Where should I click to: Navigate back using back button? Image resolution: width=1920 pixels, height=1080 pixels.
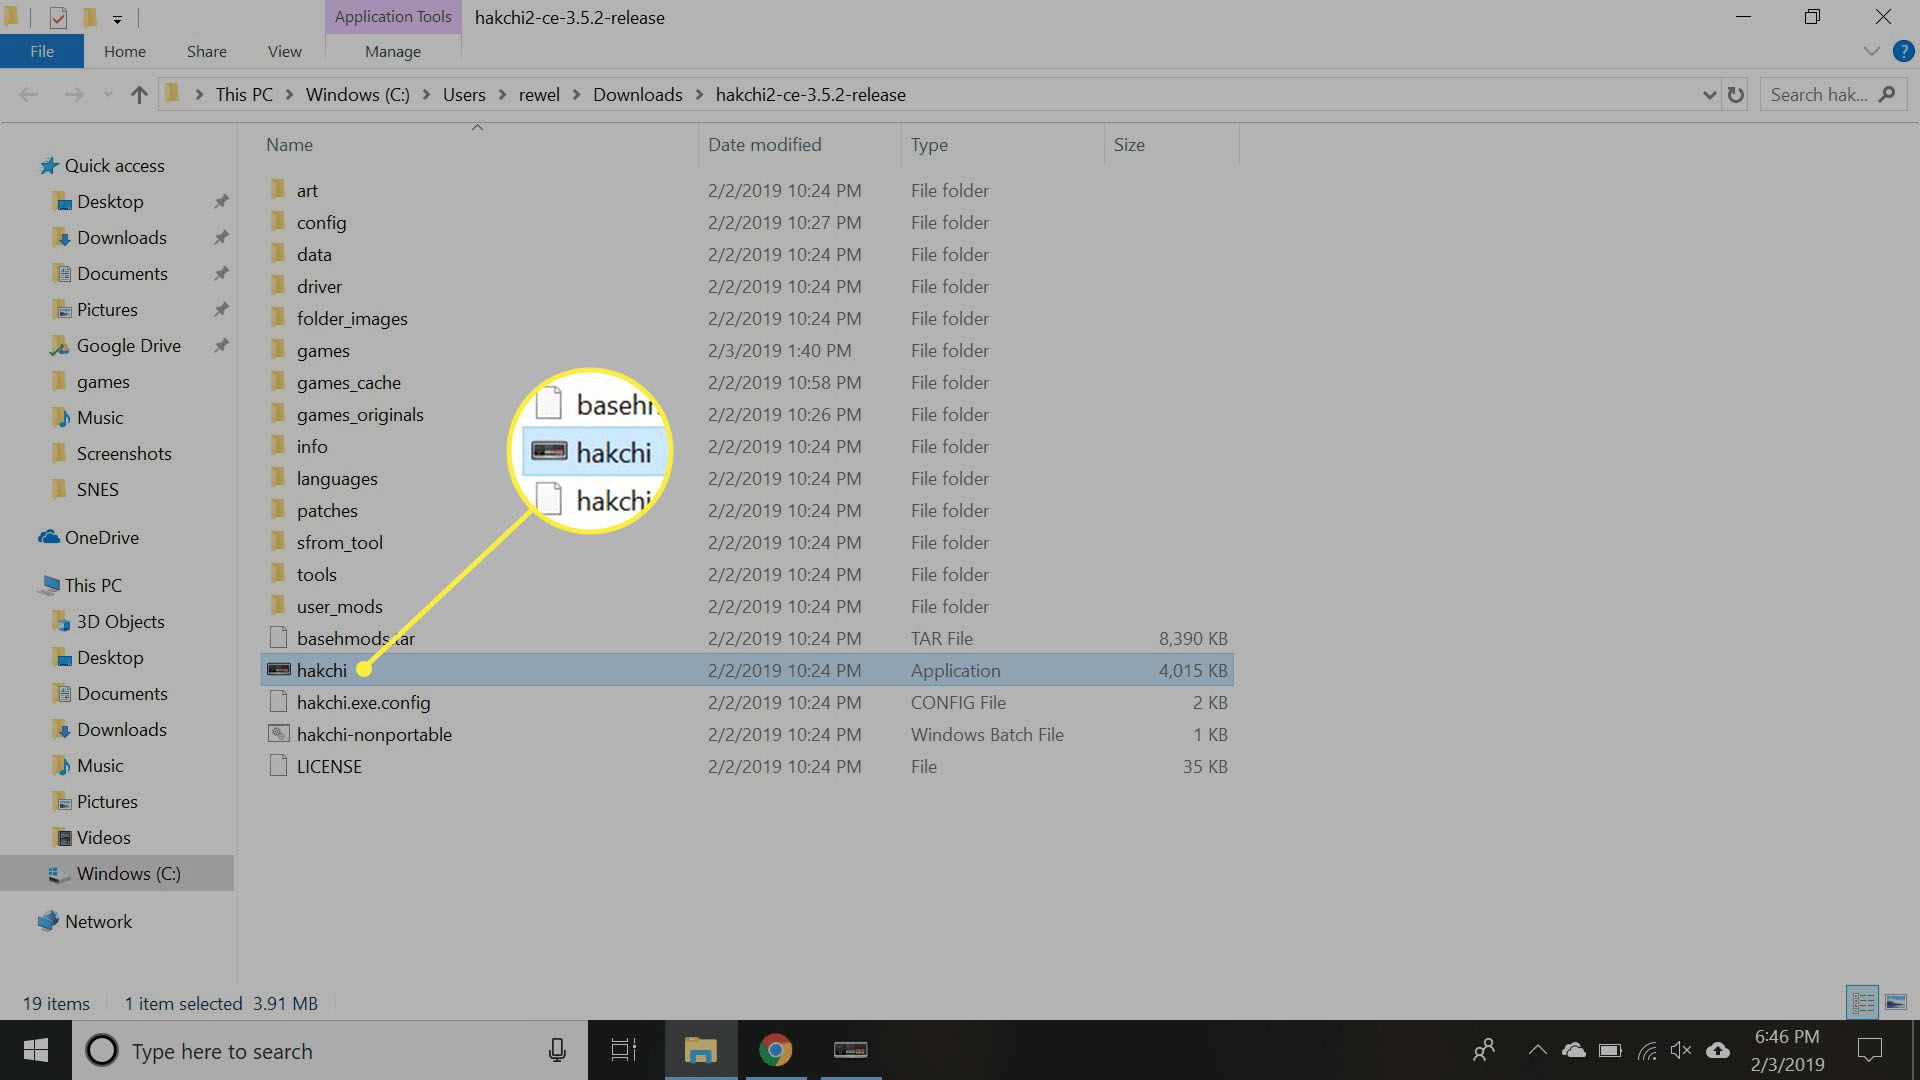pos(29,94)
